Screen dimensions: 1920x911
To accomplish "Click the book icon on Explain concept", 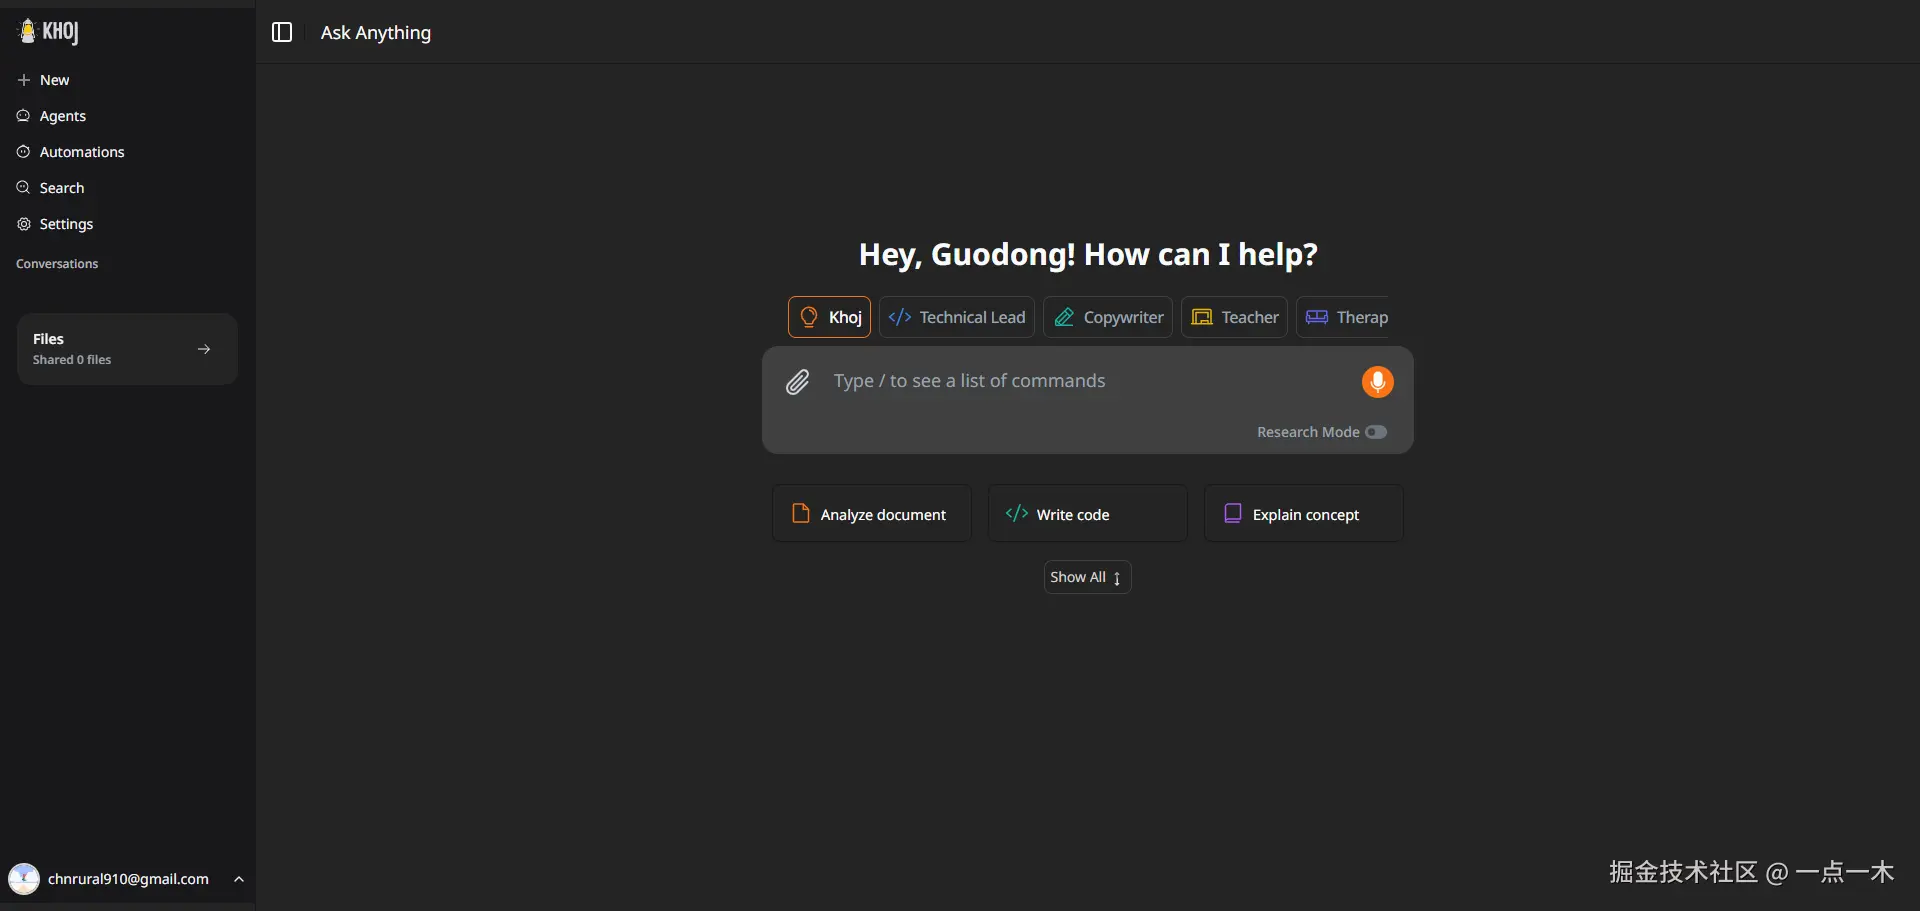I will point(1233,514).
